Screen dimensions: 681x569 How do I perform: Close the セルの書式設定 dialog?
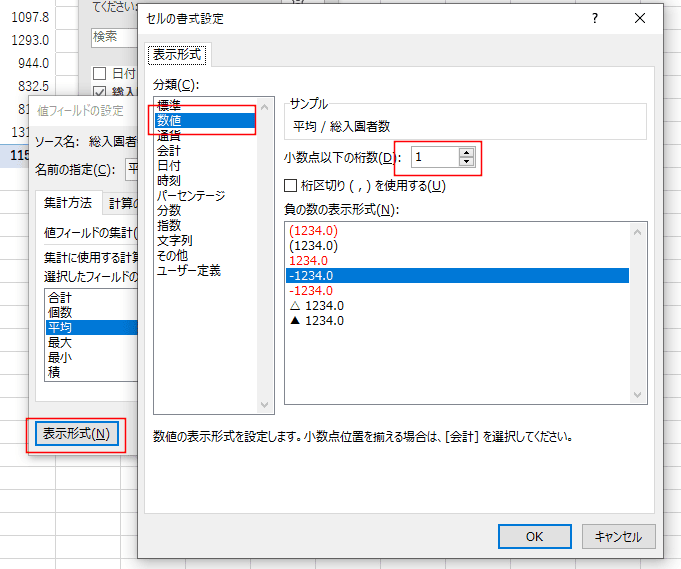tap(640, 19)
